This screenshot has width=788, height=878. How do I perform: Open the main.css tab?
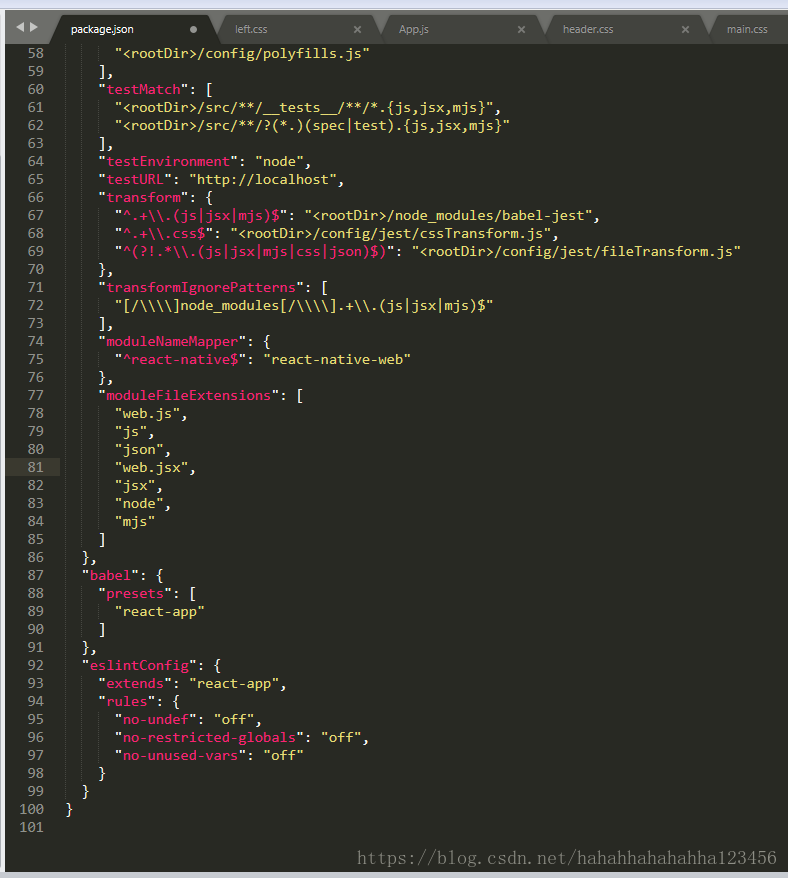[x=747, y=29]
